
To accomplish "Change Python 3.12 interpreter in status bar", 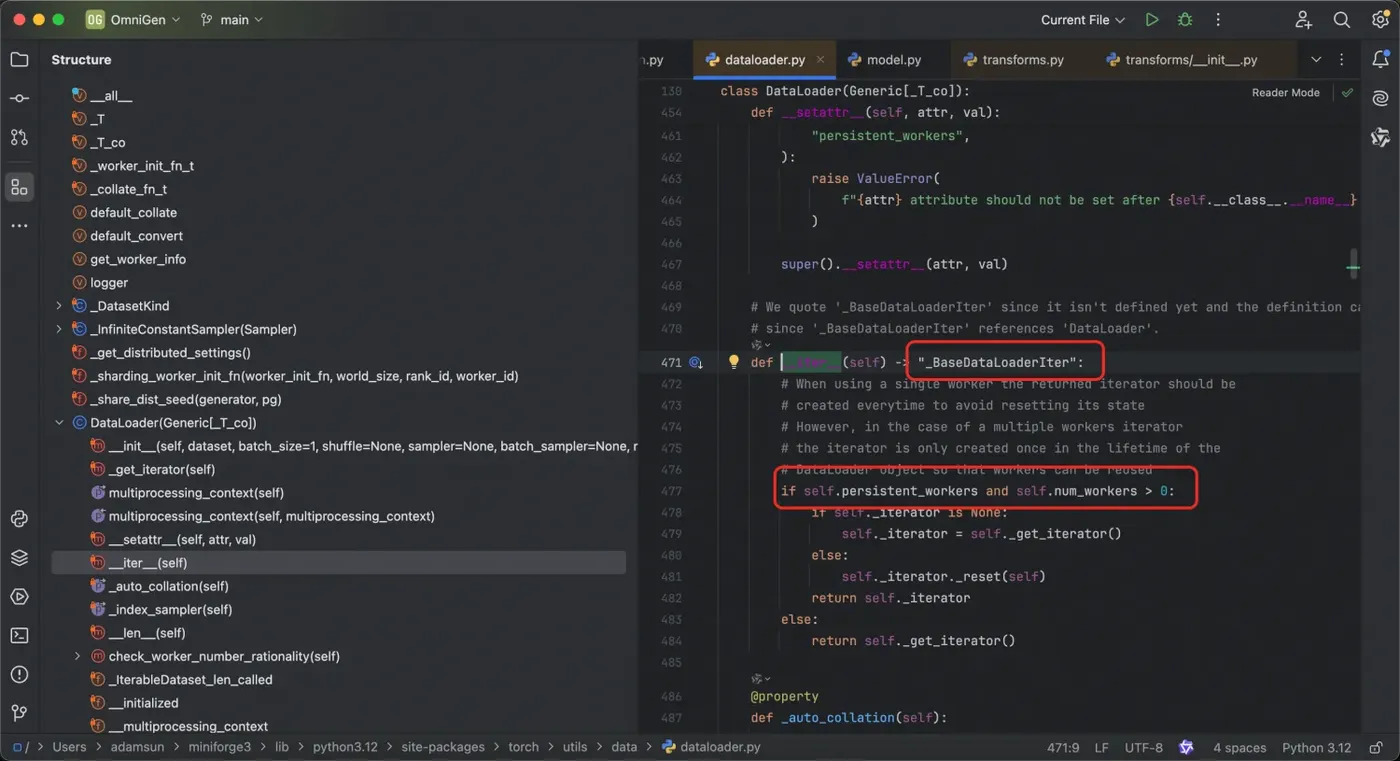I will point(1317,747).
